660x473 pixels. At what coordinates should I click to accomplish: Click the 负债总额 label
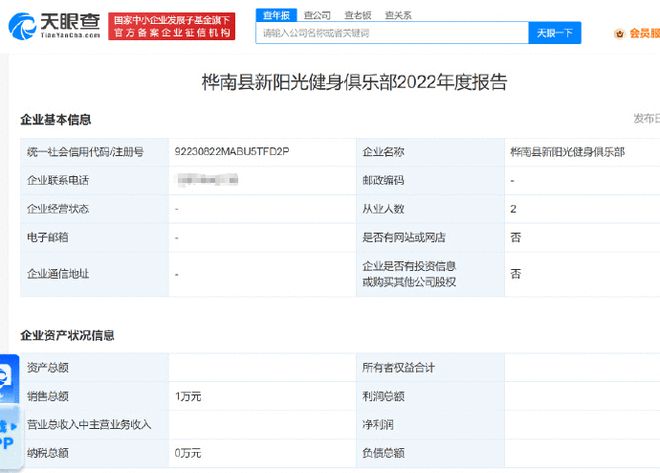coord(383,453)
